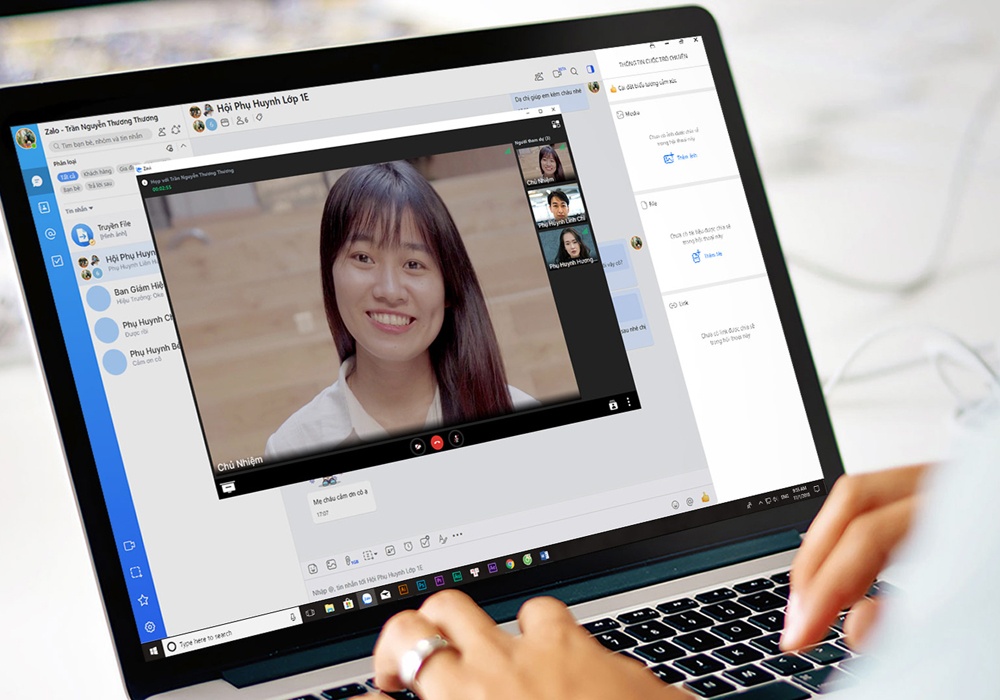Click the sticker icon in chat toolbar
This screenshot has height=700, width=1000.
coord(313,566)
